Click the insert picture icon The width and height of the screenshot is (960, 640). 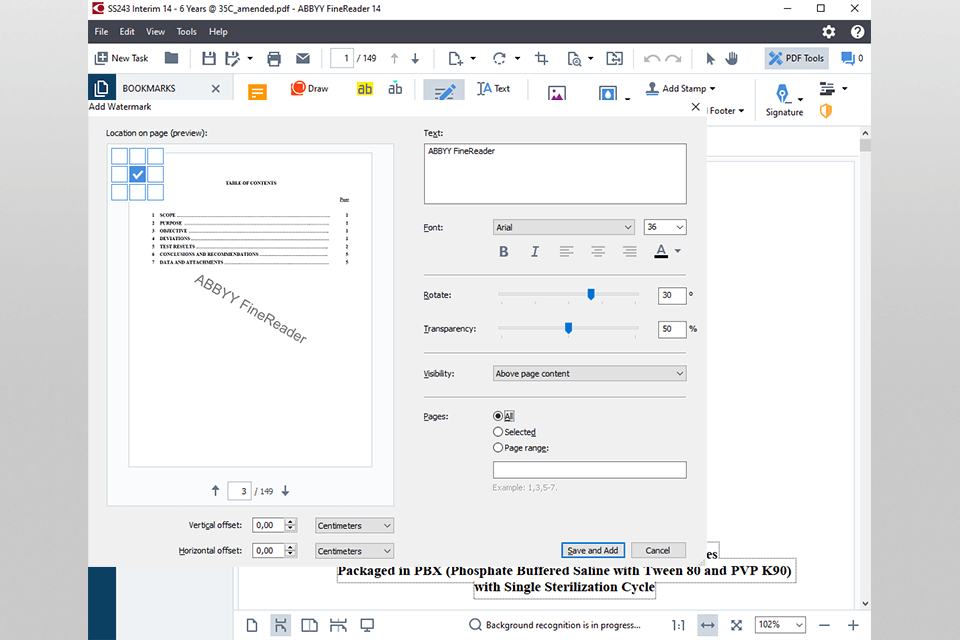[557, 93]
